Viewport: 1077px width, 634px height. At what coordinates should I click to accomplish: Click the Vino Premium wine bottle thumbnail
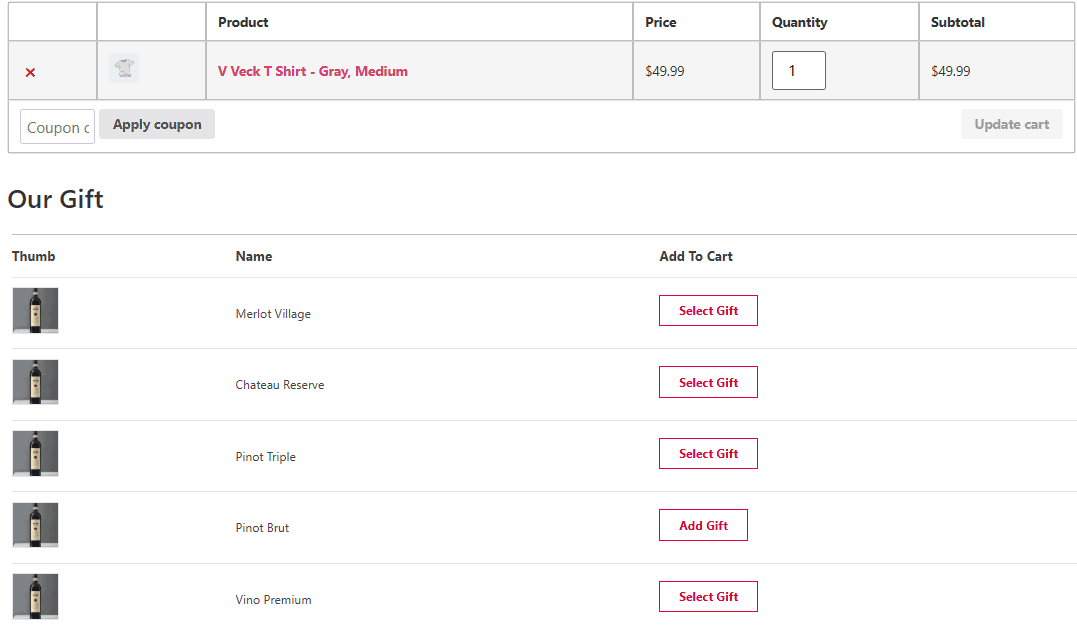point(35,596)
